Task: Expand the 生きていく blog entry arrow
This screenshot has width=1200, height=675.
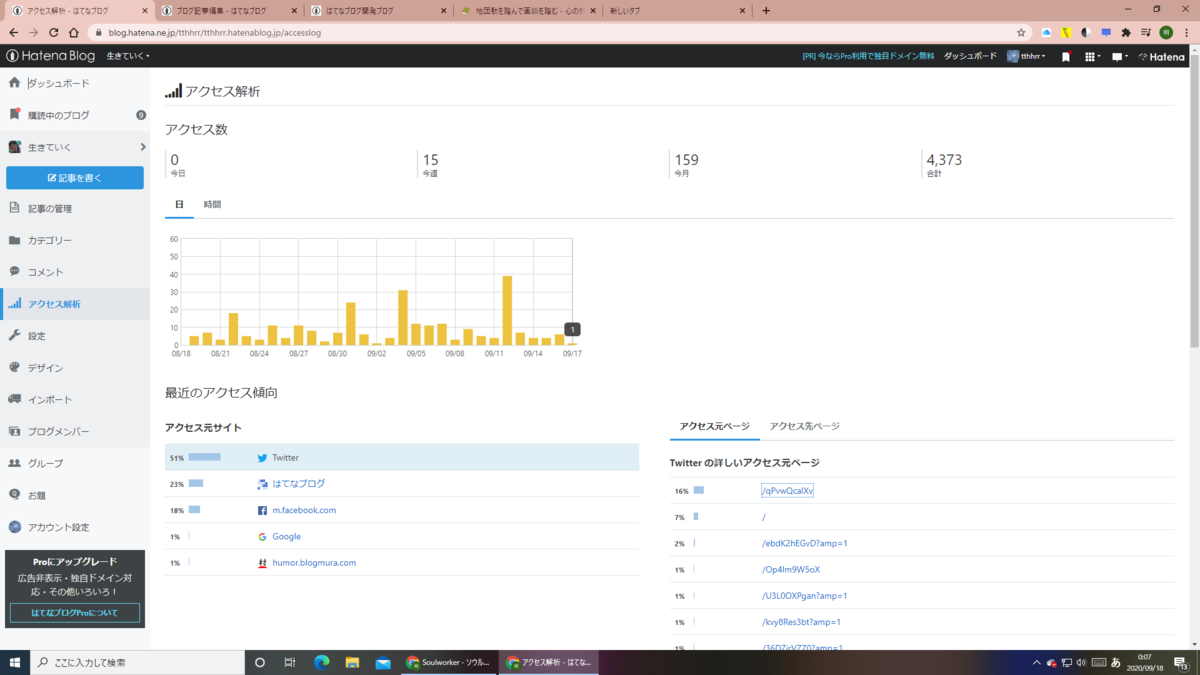Action: point(143,147)
